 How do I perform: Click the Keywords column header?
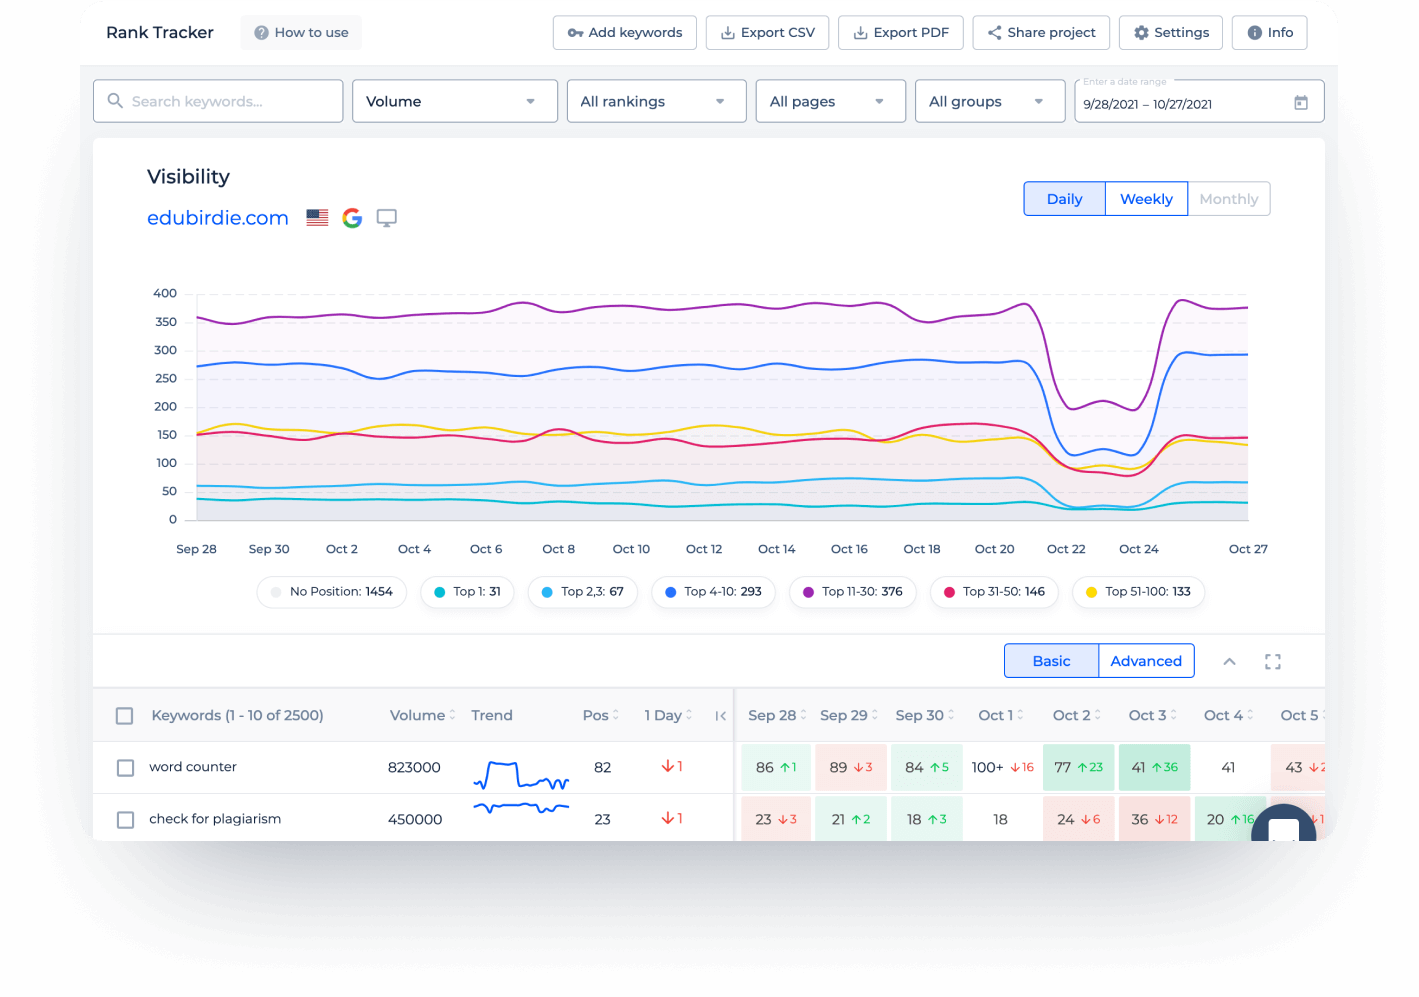[237, 715]
